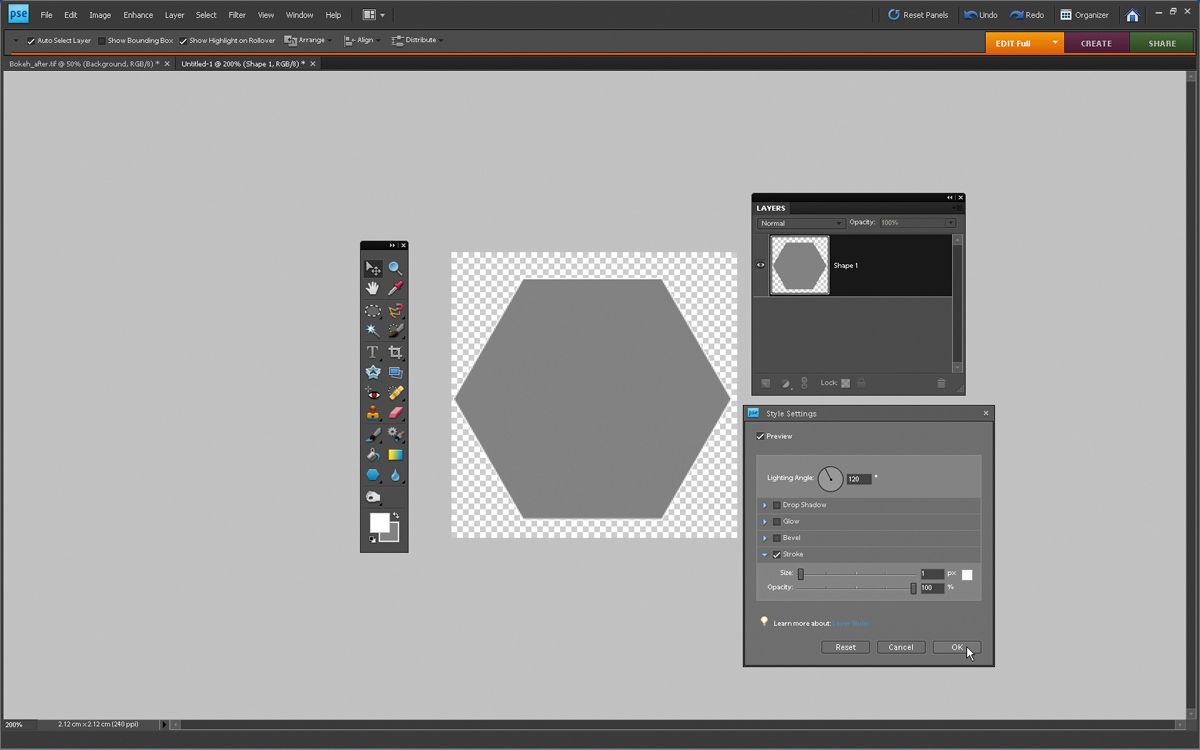
Task: Choose the Horizontal Type tool
Action: point(372,352)
